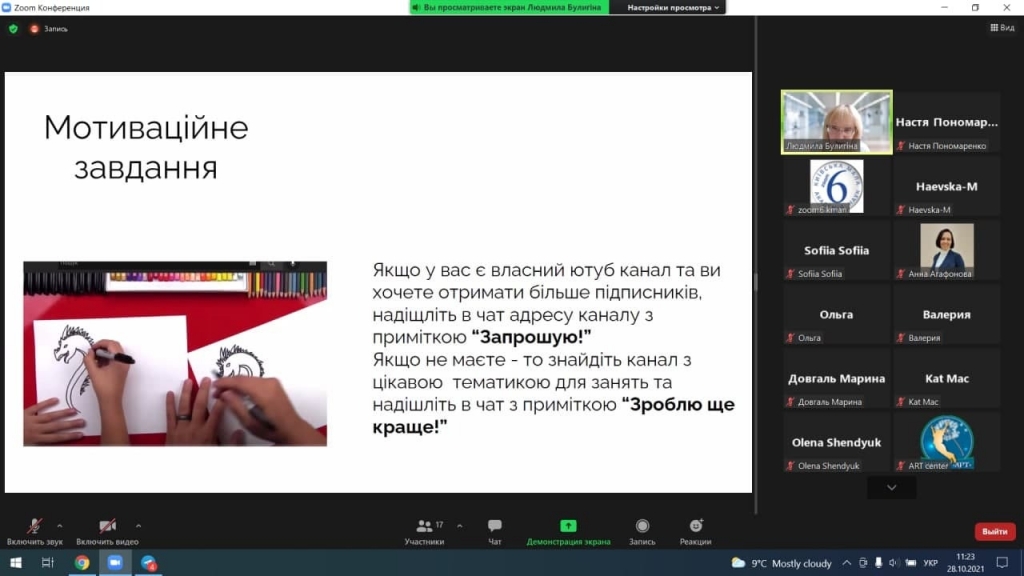The width and height of the screenshot is (1024, 576).
Task: Click the dragon drawing video image on slide
Action: click(175, 354)
